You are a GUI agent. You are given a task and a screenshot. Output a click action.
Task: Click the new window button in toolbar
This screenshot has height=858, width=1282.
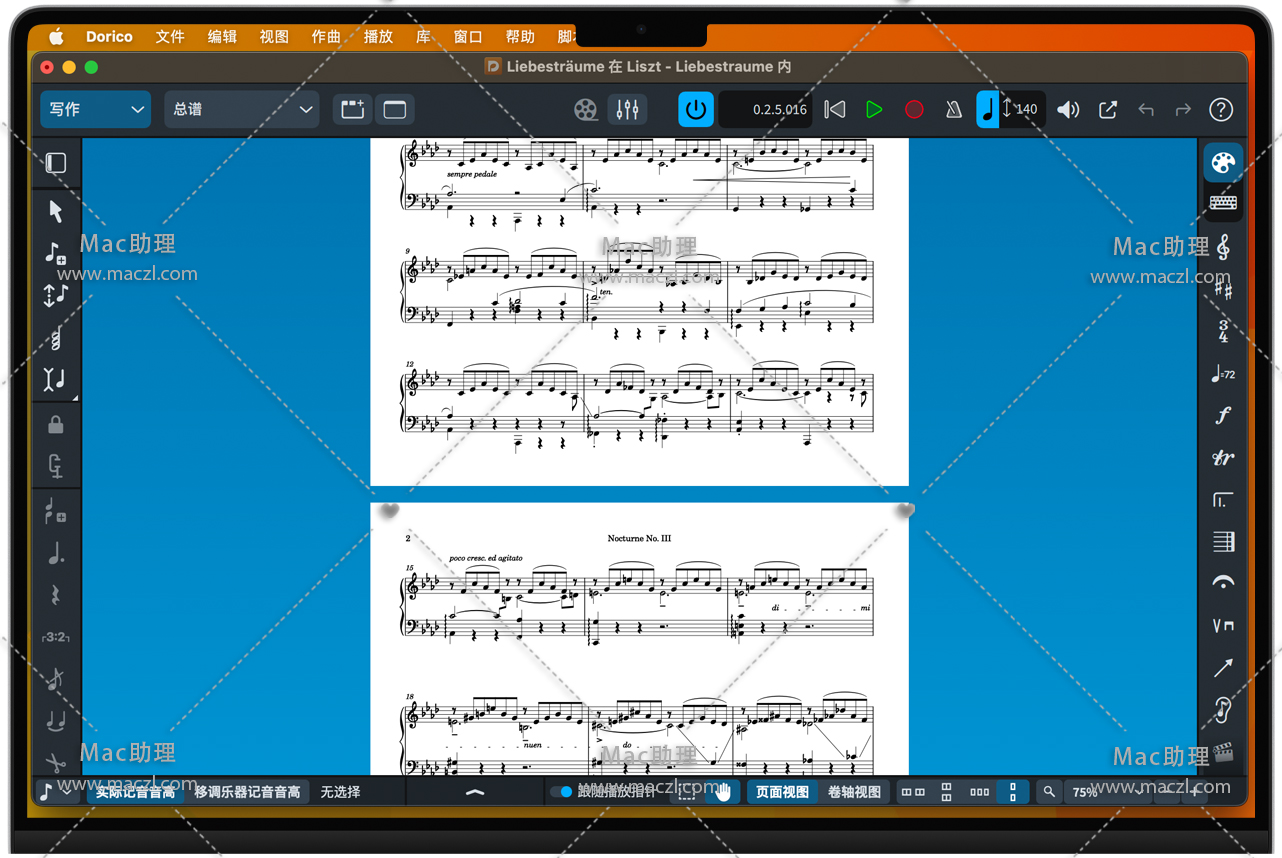tap(395, 110)
